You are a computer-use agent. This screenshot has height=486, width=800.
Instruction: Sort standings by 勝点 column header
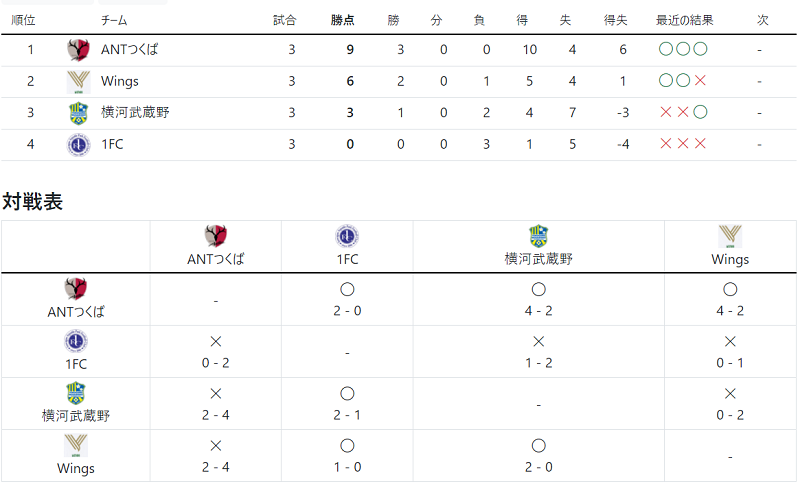pyautogui.click(x=342, y=20)
